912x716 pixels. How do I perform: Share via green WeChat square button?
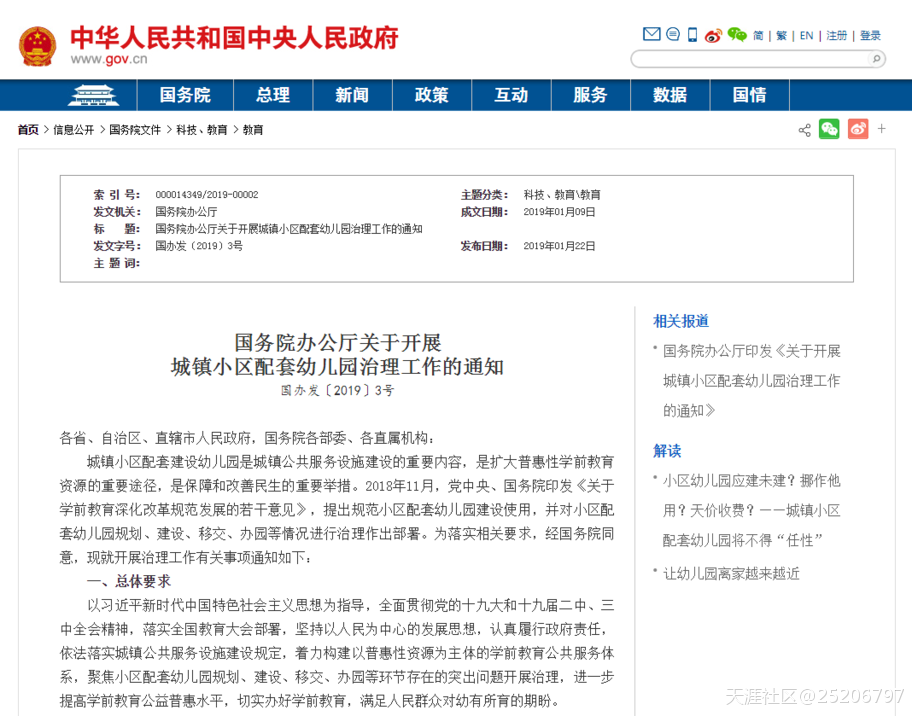829,129
